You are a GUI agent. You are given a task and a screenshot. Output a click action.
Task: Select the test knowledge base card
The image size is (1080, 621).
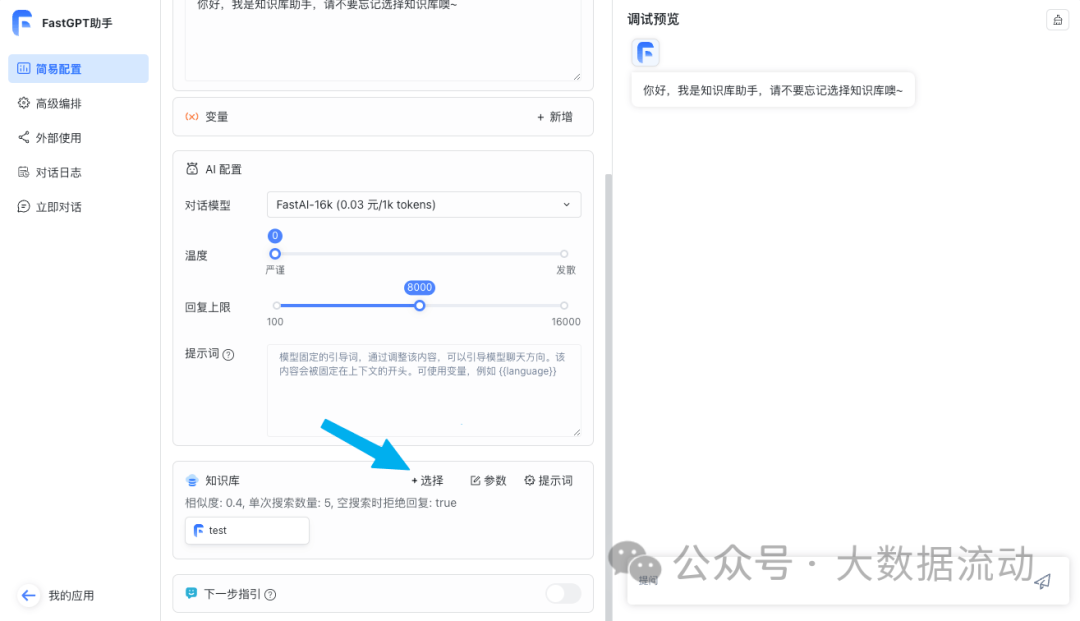click(247, 530)
